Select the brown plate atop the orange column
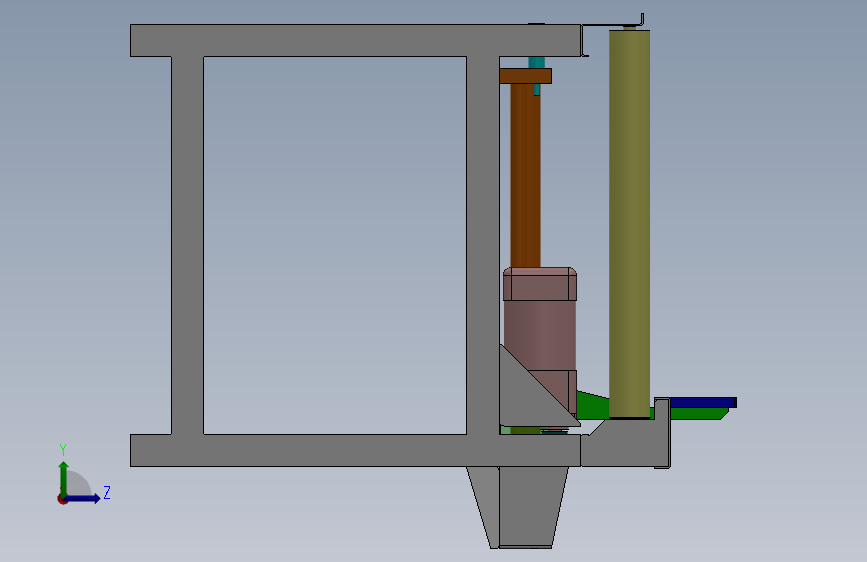The image size is (867, 562). [x=525, y=76]
